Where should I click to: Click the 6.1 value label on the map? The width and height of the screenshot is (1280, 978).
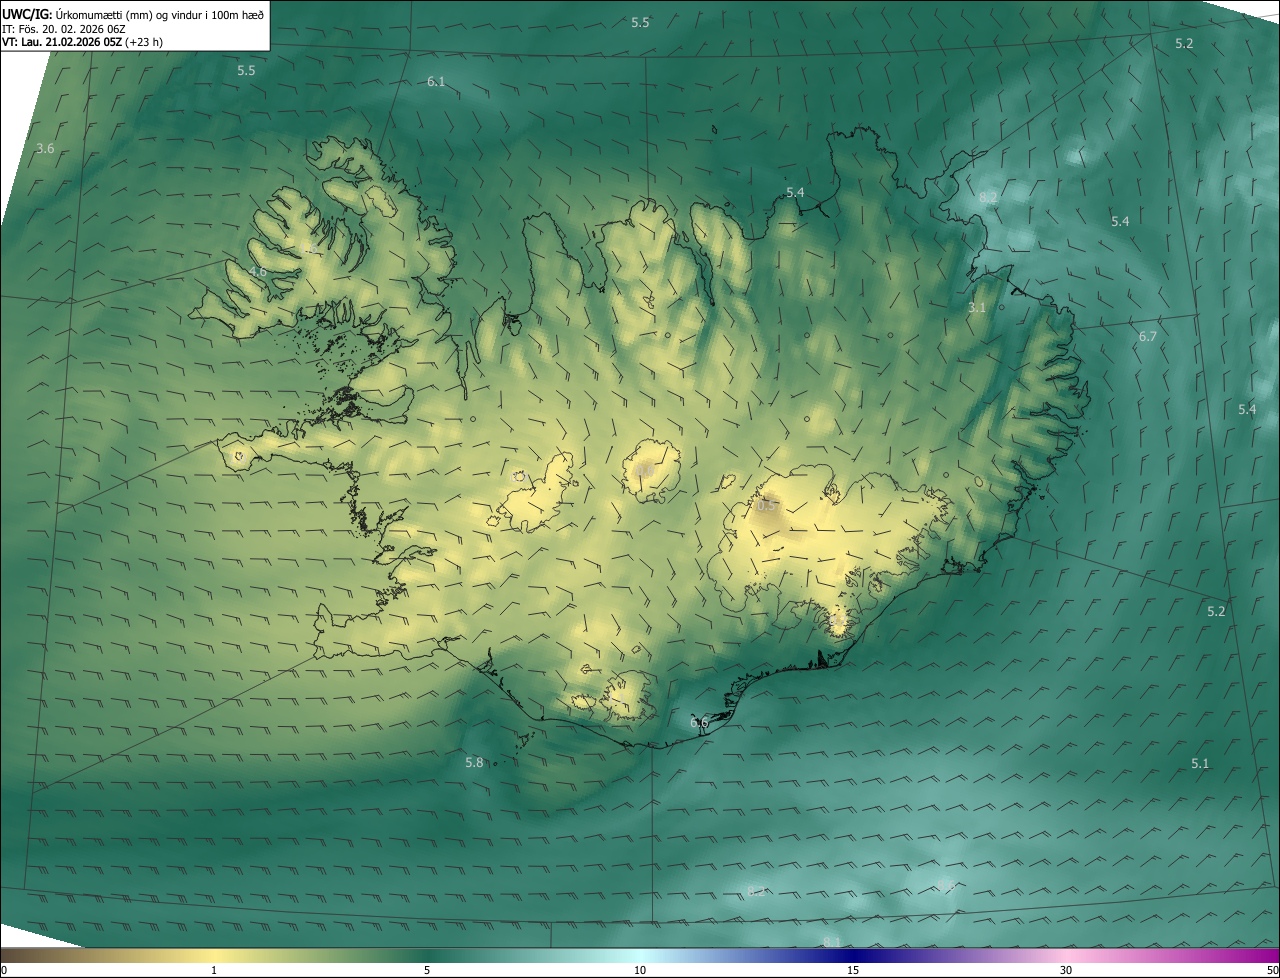point(436,82)
